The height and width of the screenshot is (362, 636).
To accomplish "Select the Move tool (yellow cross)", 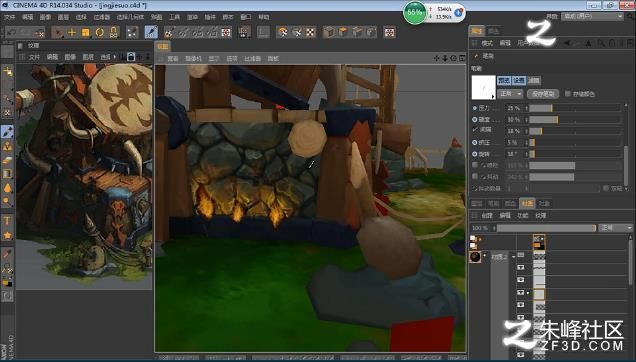I will [72, 32].
